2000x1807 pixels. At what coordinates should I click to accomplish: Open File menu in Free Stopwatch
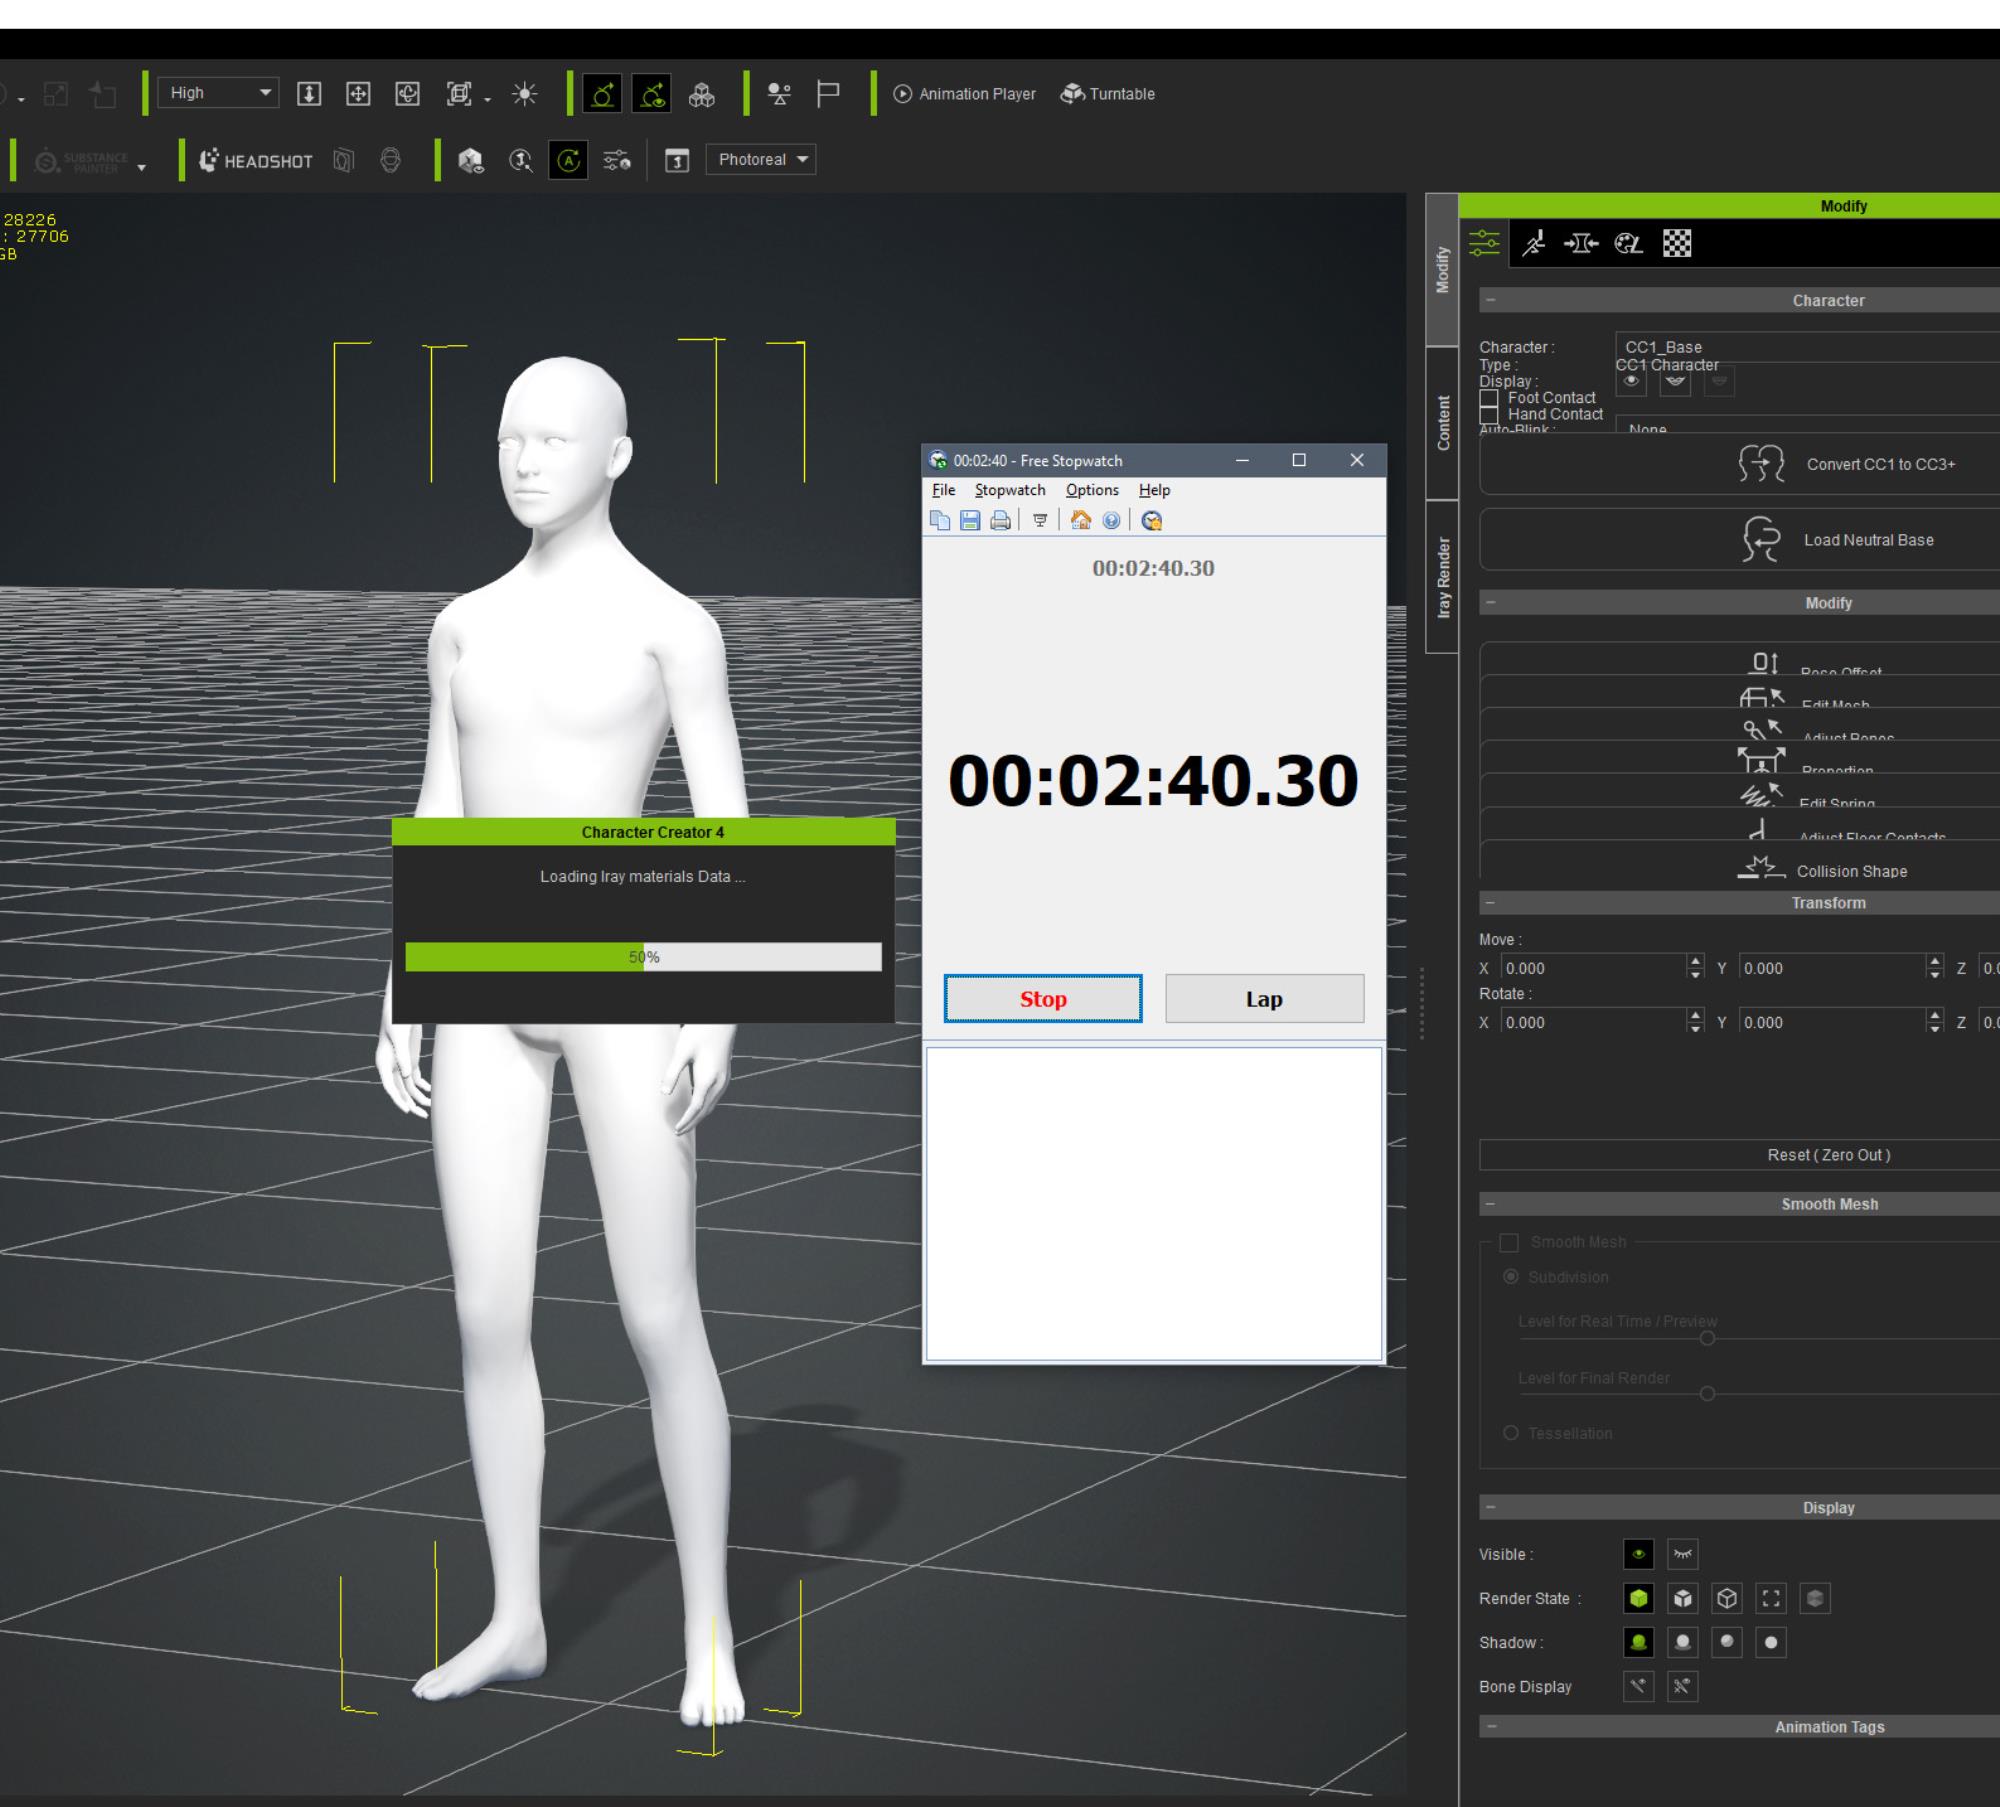(943, 490)
